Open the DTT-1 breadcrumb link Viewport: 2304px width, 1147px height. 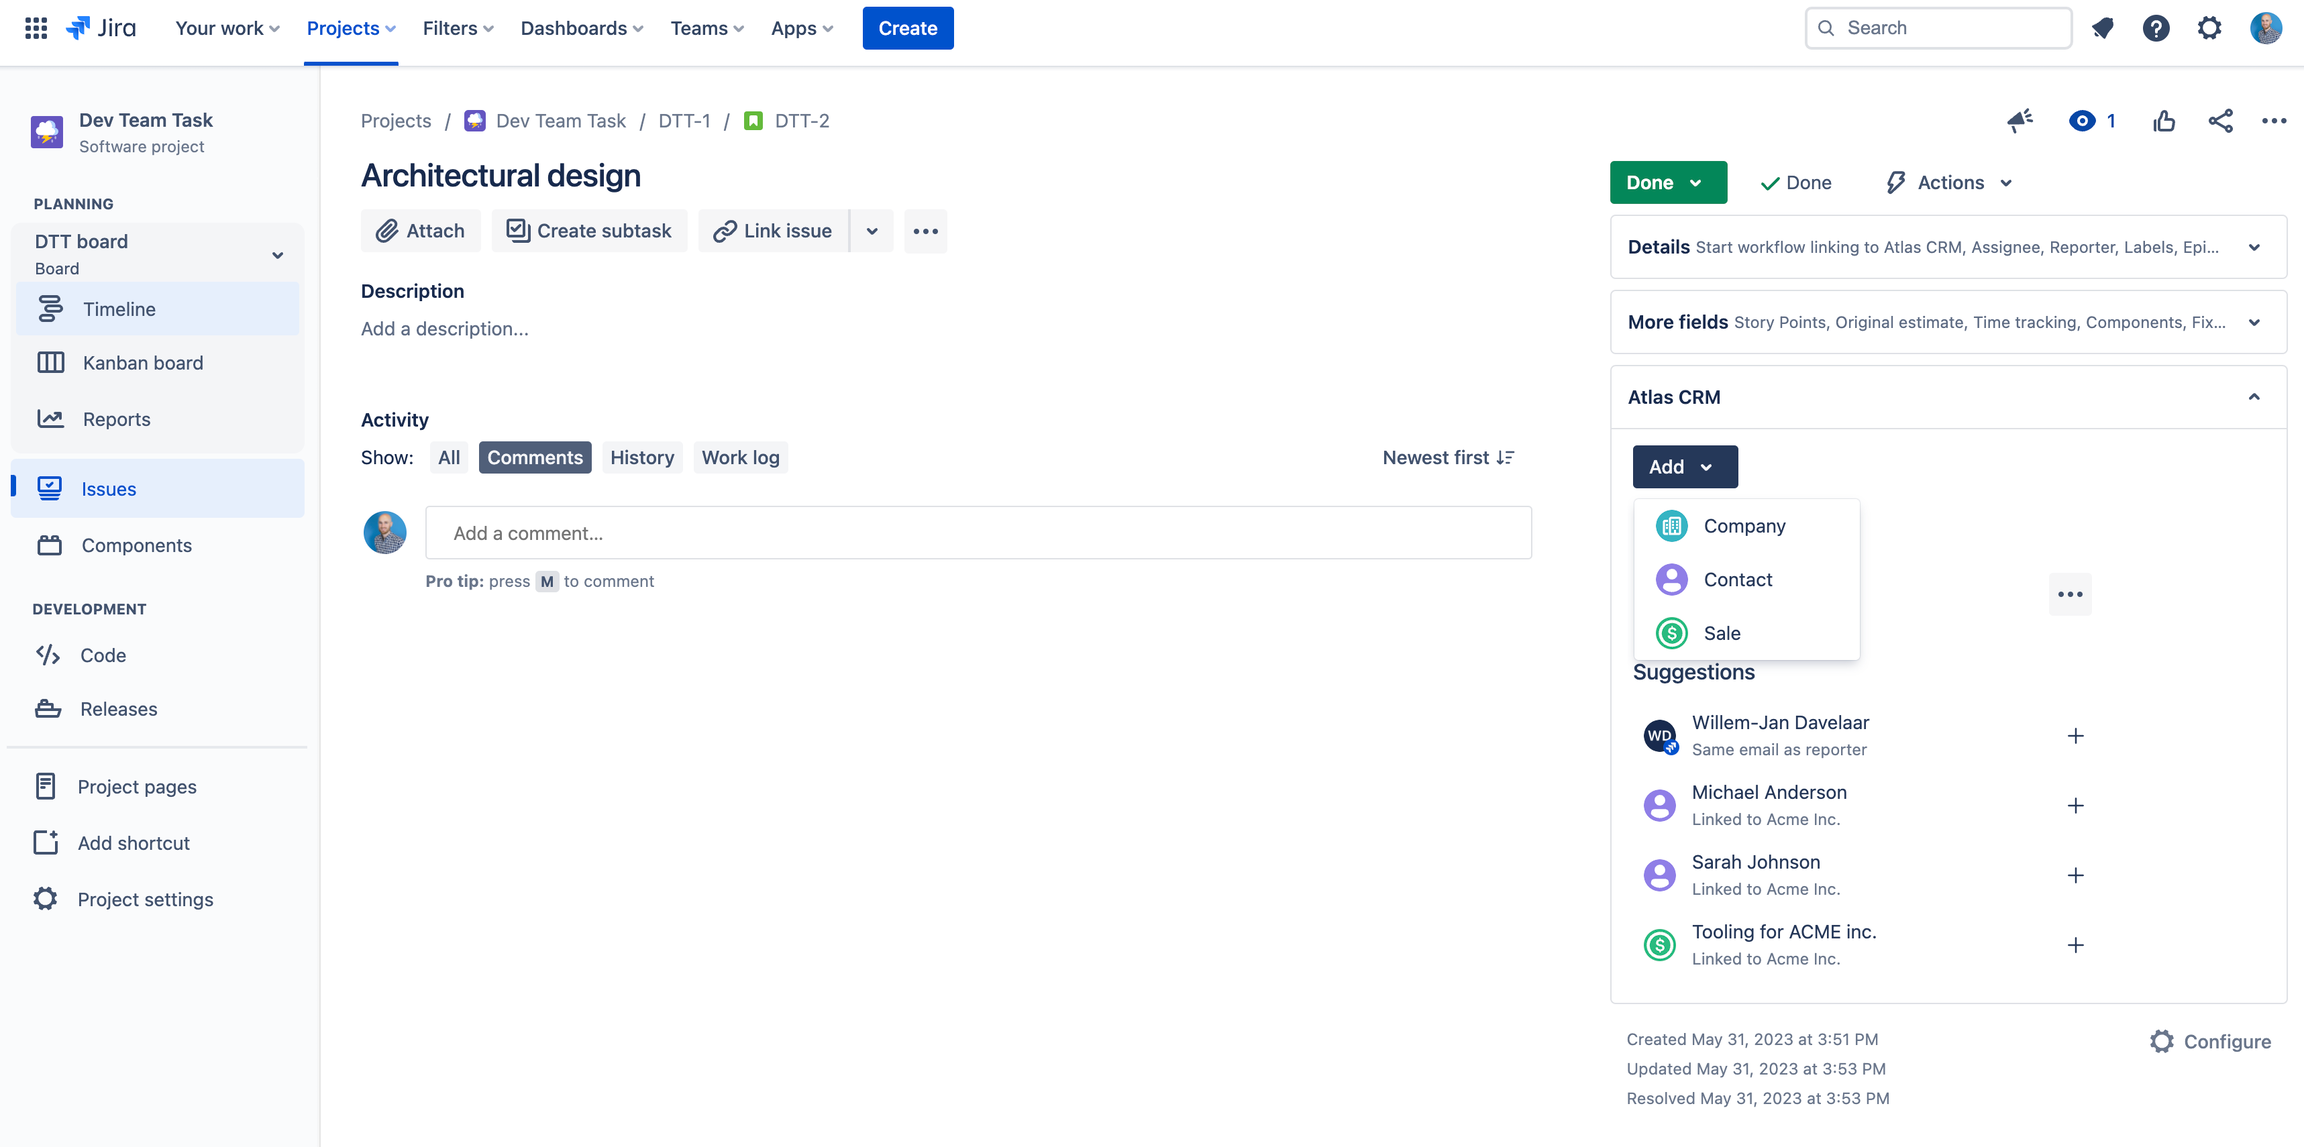point(684,121)
